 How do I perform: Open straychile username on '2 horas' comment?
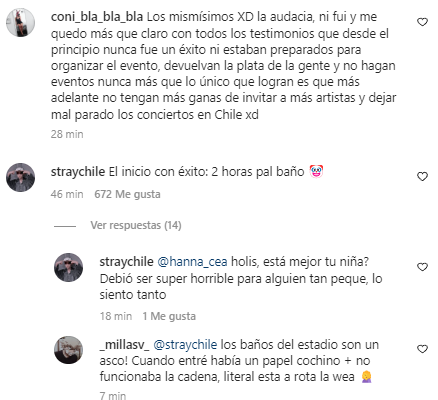click(x=78, y=172)
